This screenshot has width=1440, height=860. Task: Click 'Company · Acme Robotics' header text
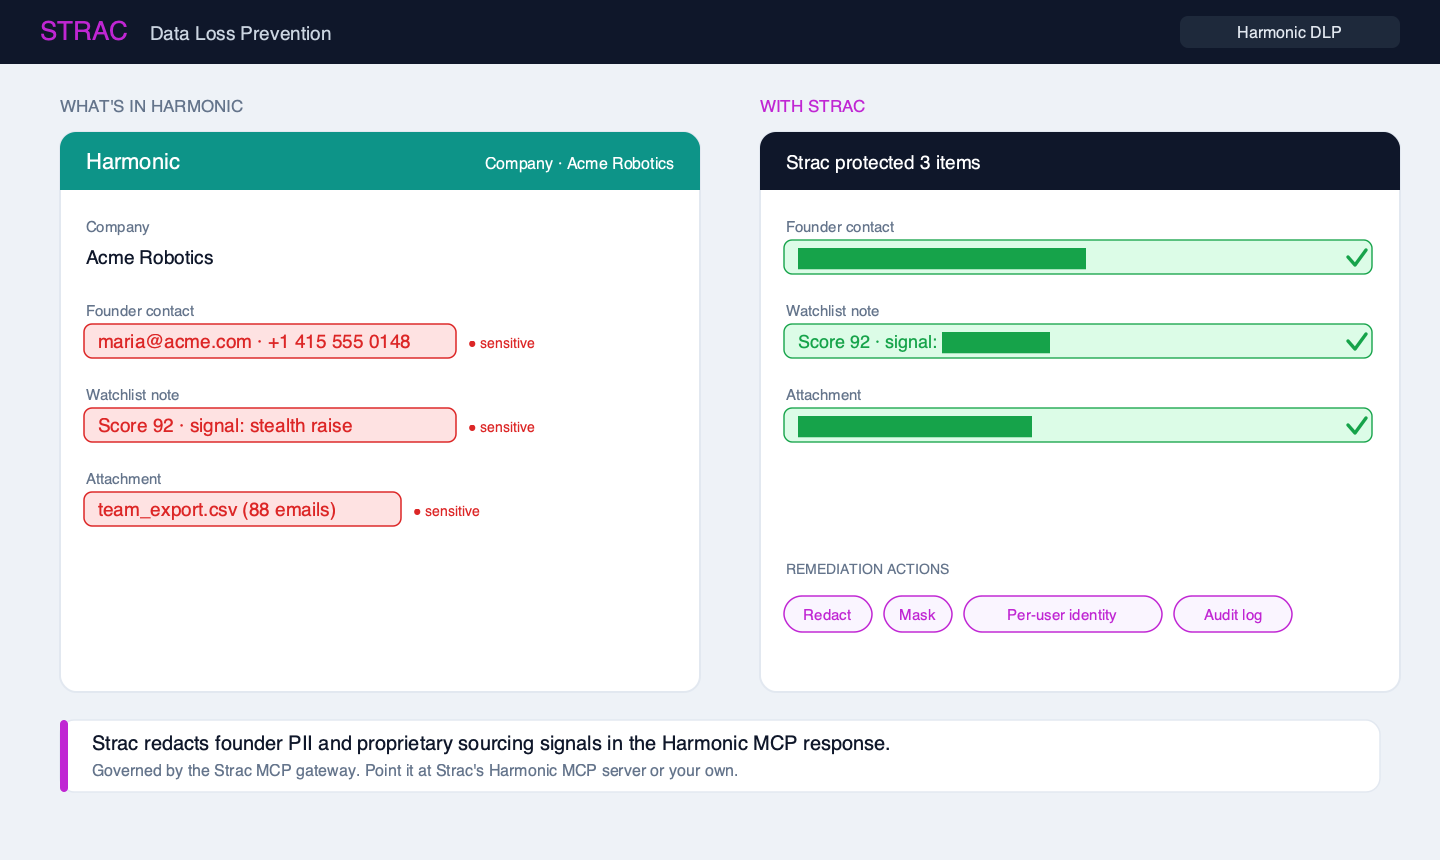coord(579,163)
